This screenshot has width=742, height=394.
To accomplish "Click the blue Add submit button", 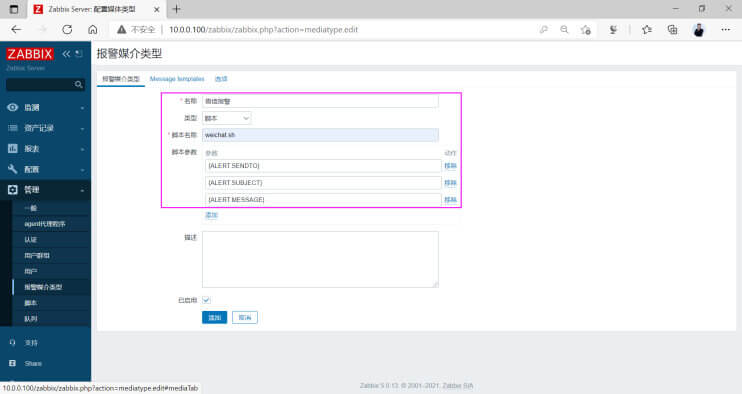I will (214, 317).
